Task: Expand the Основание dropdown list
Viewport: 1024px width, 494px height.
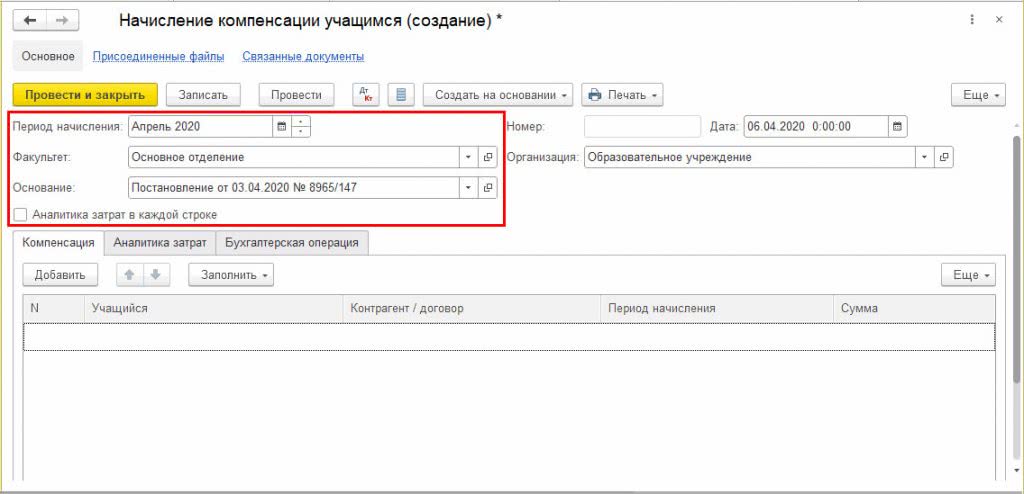Action: click(468, 187)
